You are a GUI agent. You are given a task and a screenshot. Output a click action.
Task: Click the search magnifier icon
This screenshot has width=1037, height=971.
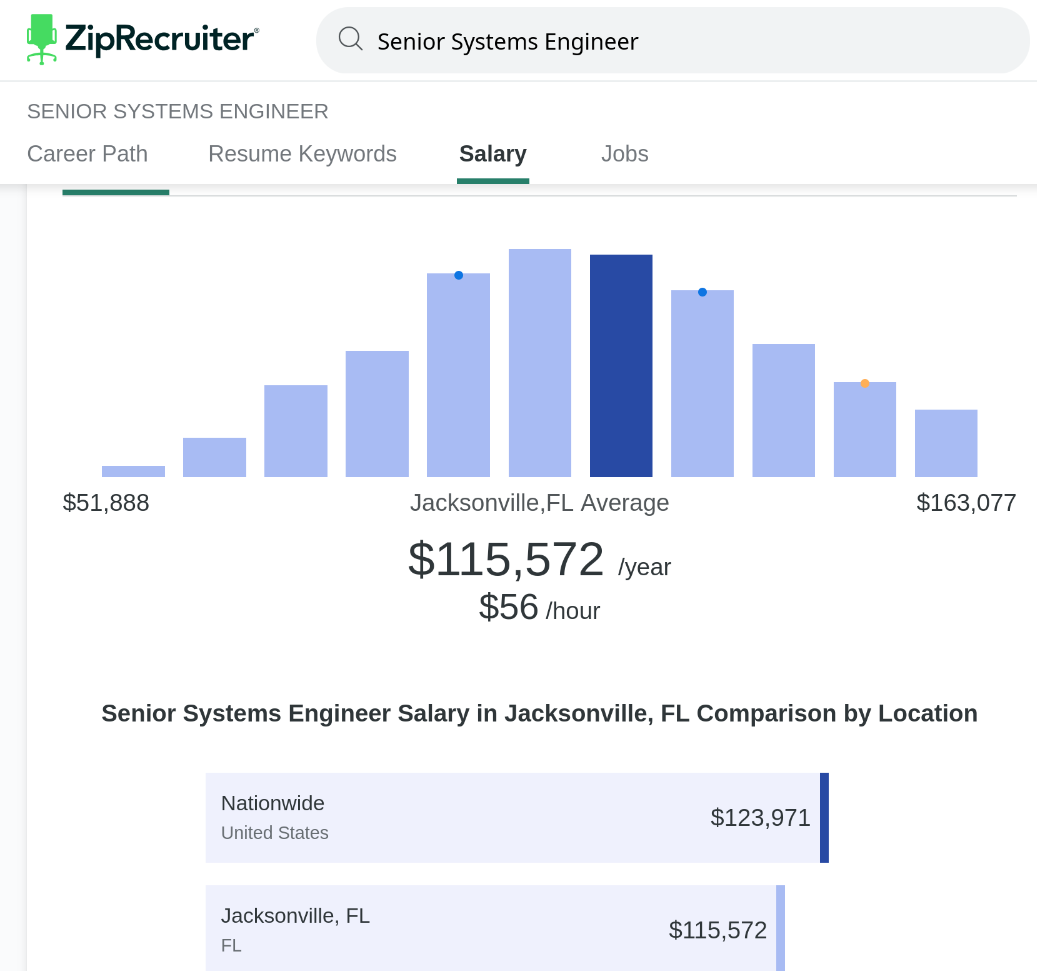pos(351,39)
